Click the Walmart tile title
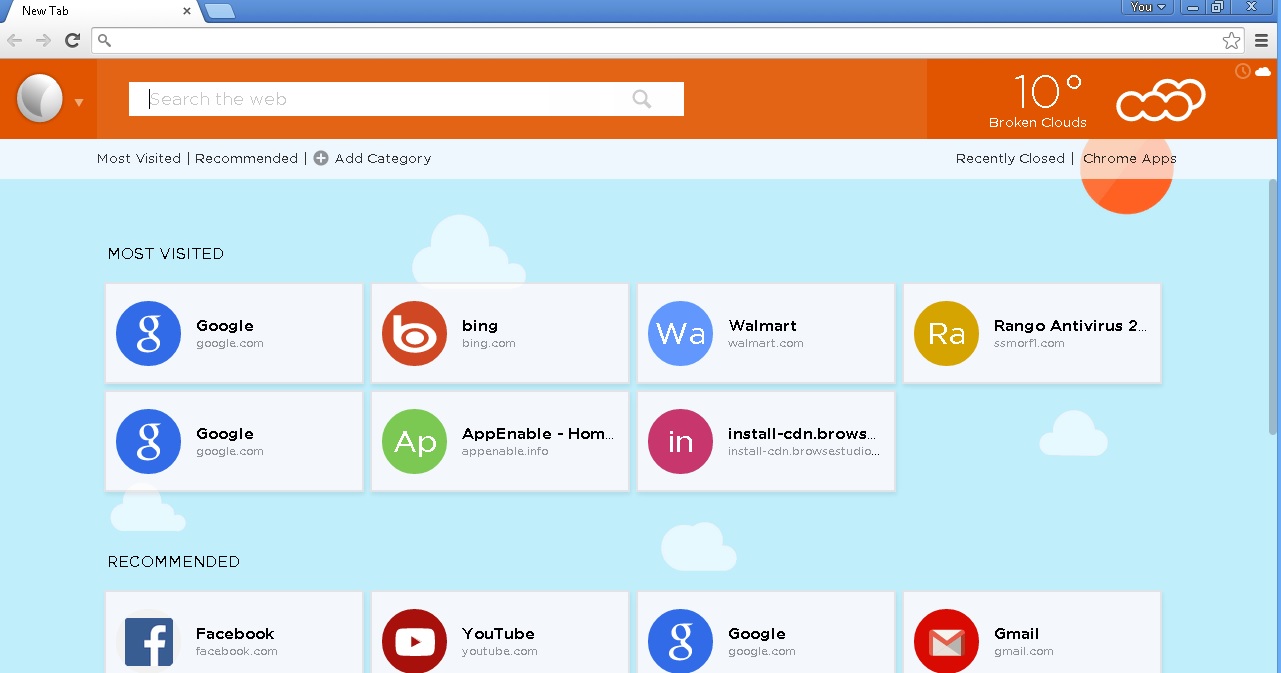 (763, 325)
